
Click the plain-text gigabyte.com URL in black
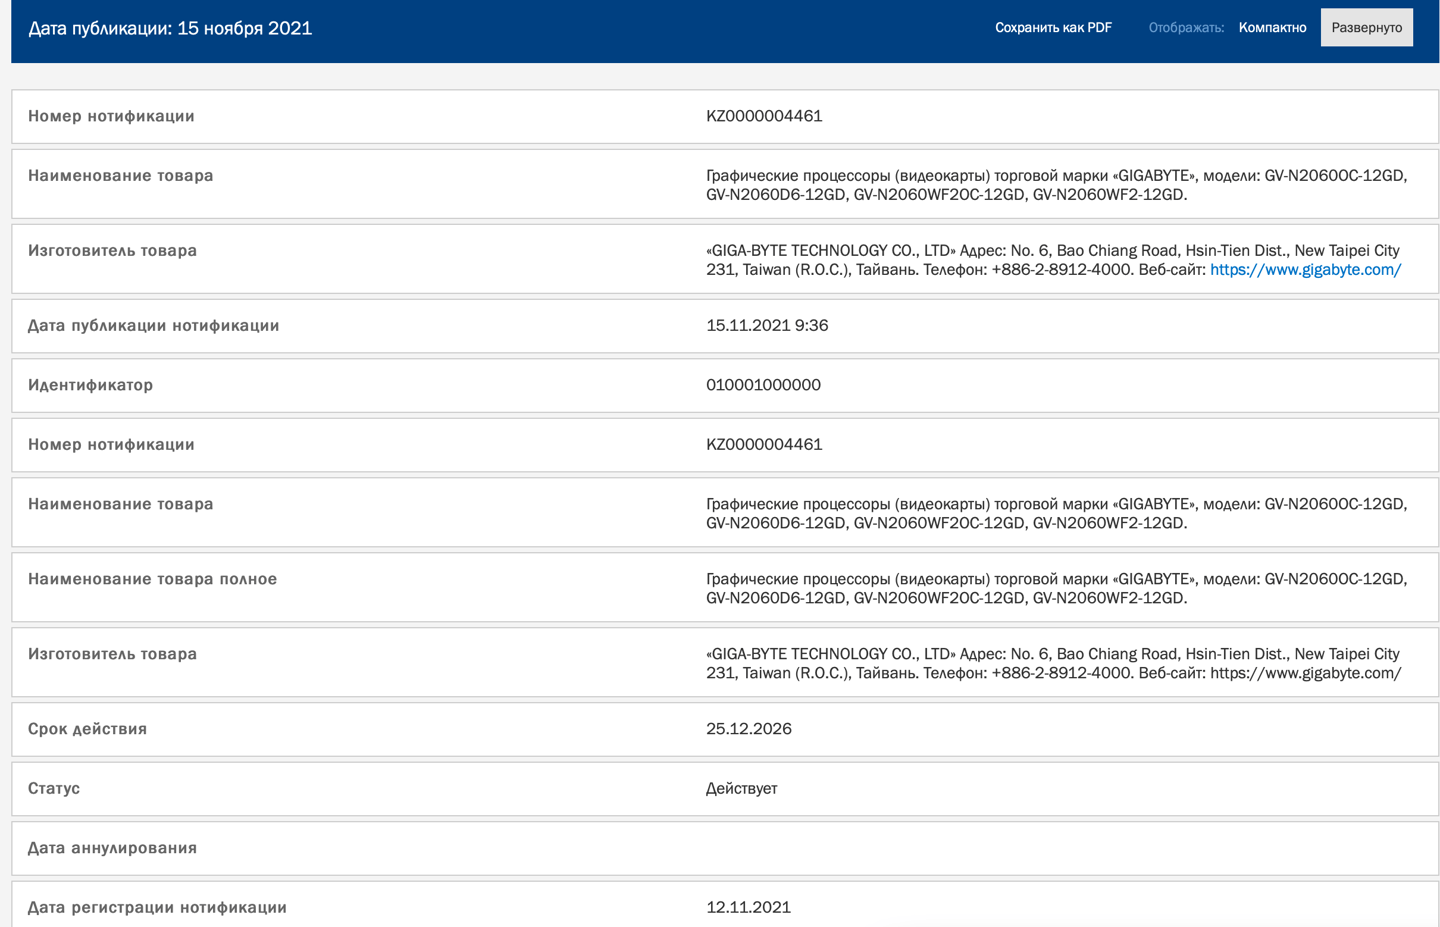(1305, 674)
